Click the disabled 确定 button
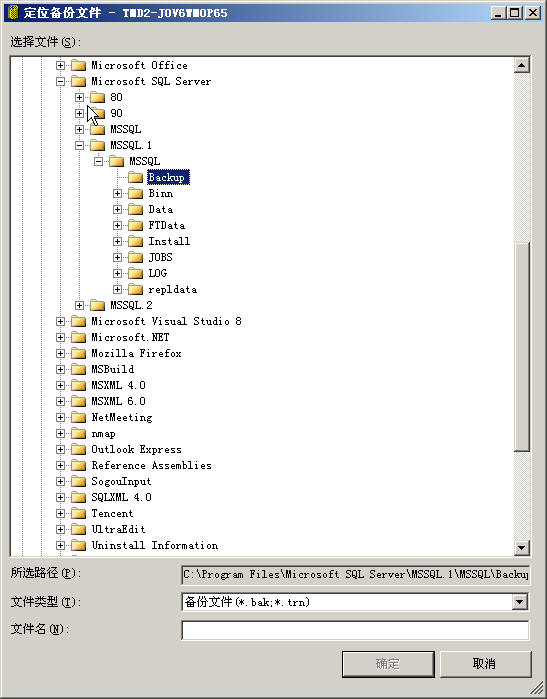The height and width of the screenshot is (699, 547). pos(388,664)
